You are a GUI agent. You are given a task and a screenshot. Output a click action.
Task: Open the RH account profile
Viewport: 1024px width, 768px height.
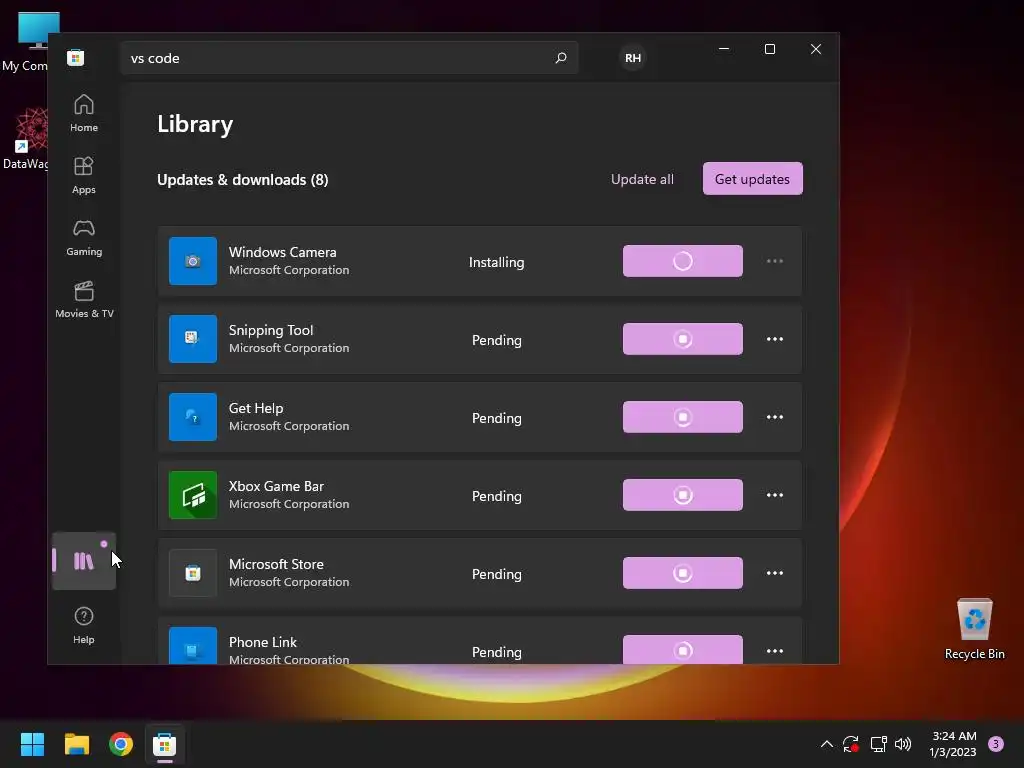pos(633,58)
